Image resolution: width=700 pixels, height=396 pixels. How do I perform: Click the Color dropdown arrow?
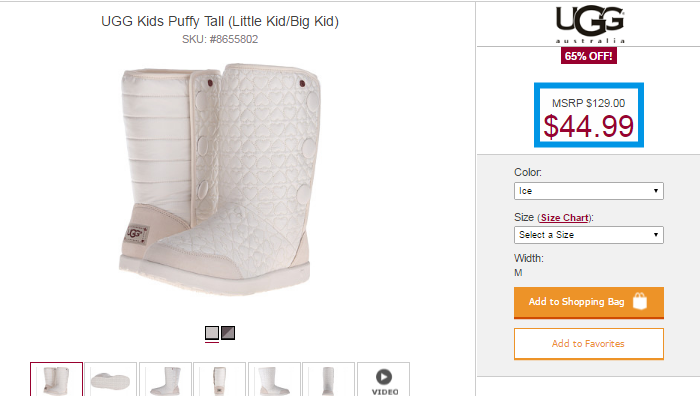click(x=656, y=191)
